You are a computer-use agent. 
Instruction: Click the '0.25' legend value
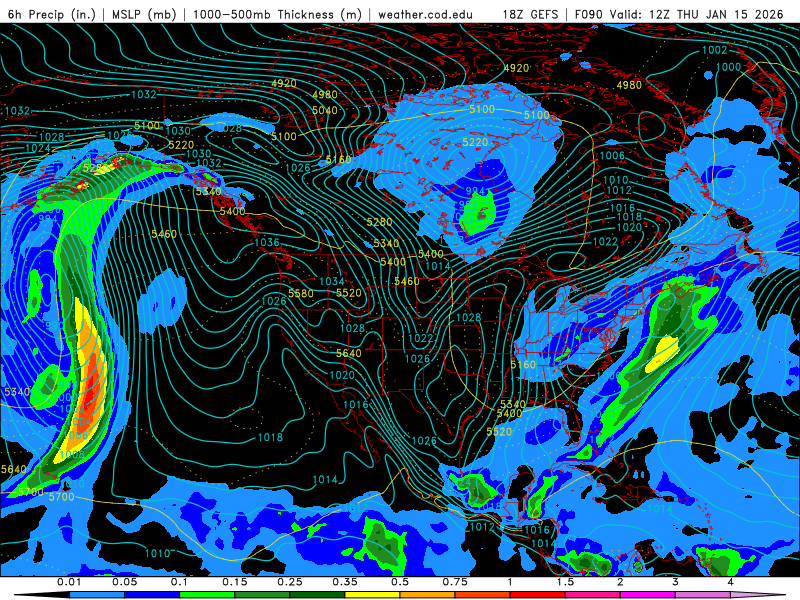click(x=290, y=582)
